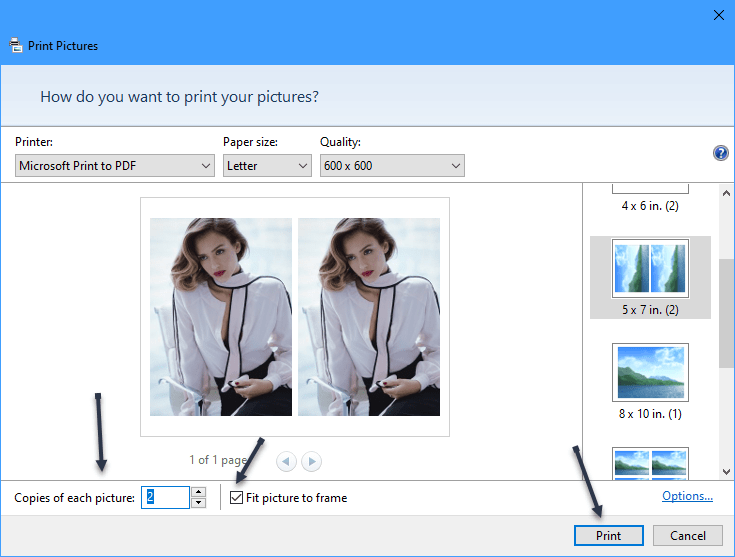The image size is (735, 557).
Task: Open the Printer dropdown
Action: point(116,166)
